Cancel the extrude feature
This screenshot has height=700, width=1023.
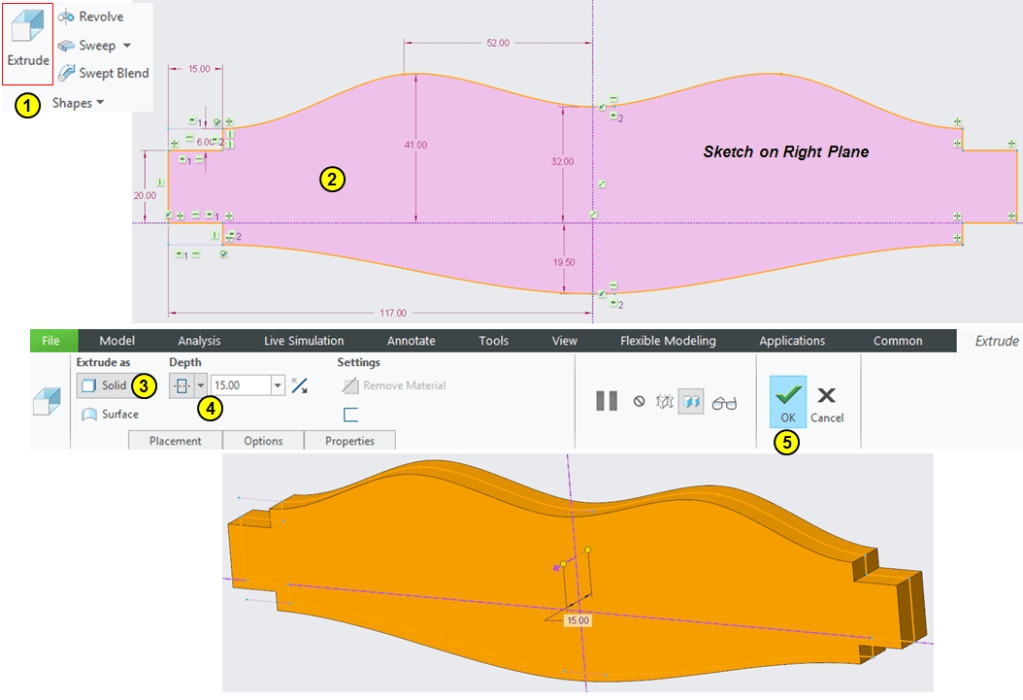click(x=827, y=402)
